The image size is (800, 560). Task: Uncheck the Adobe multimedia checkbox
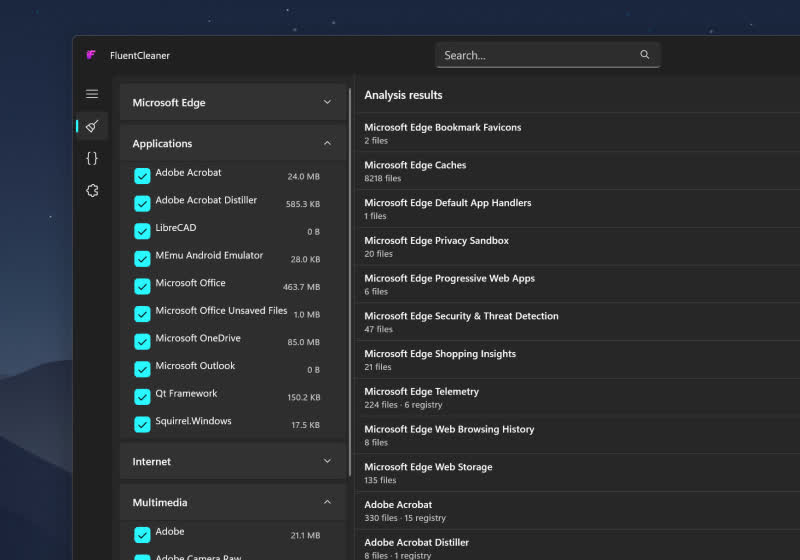[x=142, y=534]
